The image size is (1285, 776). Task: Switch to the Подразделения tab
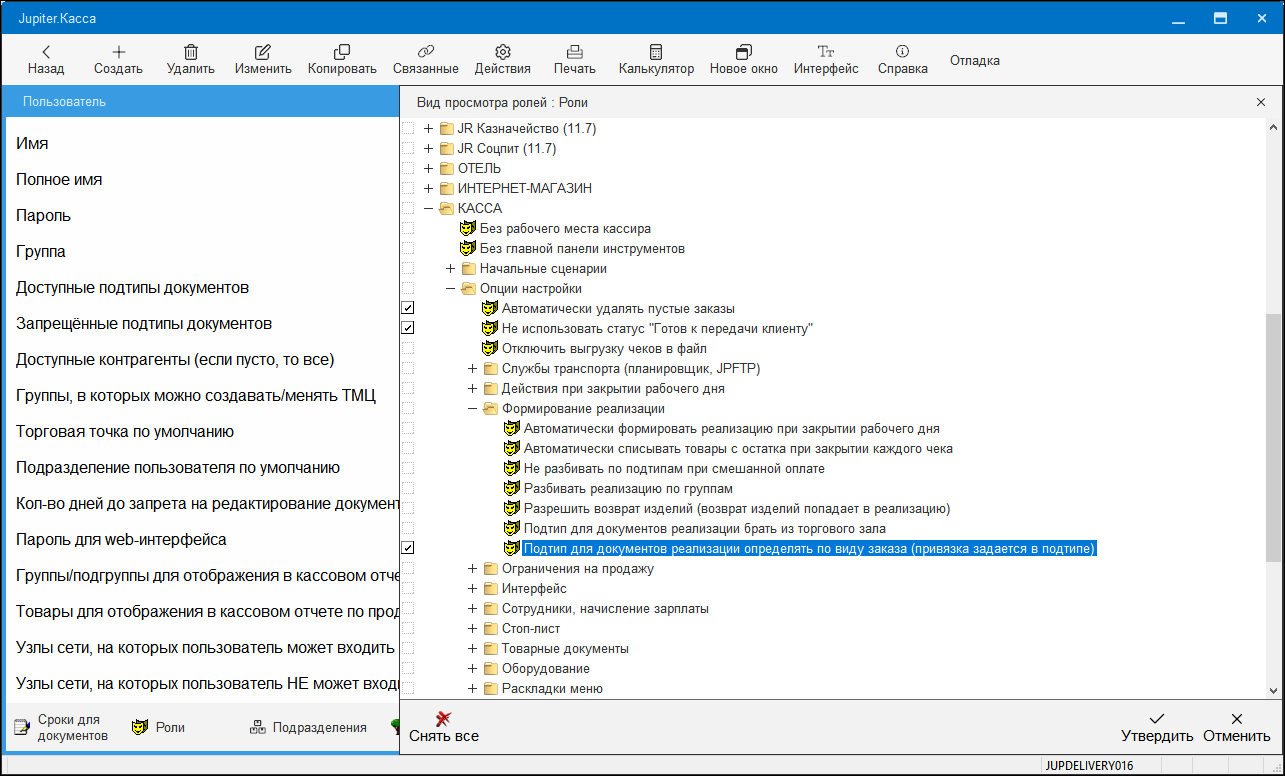[x=308, y=728]
